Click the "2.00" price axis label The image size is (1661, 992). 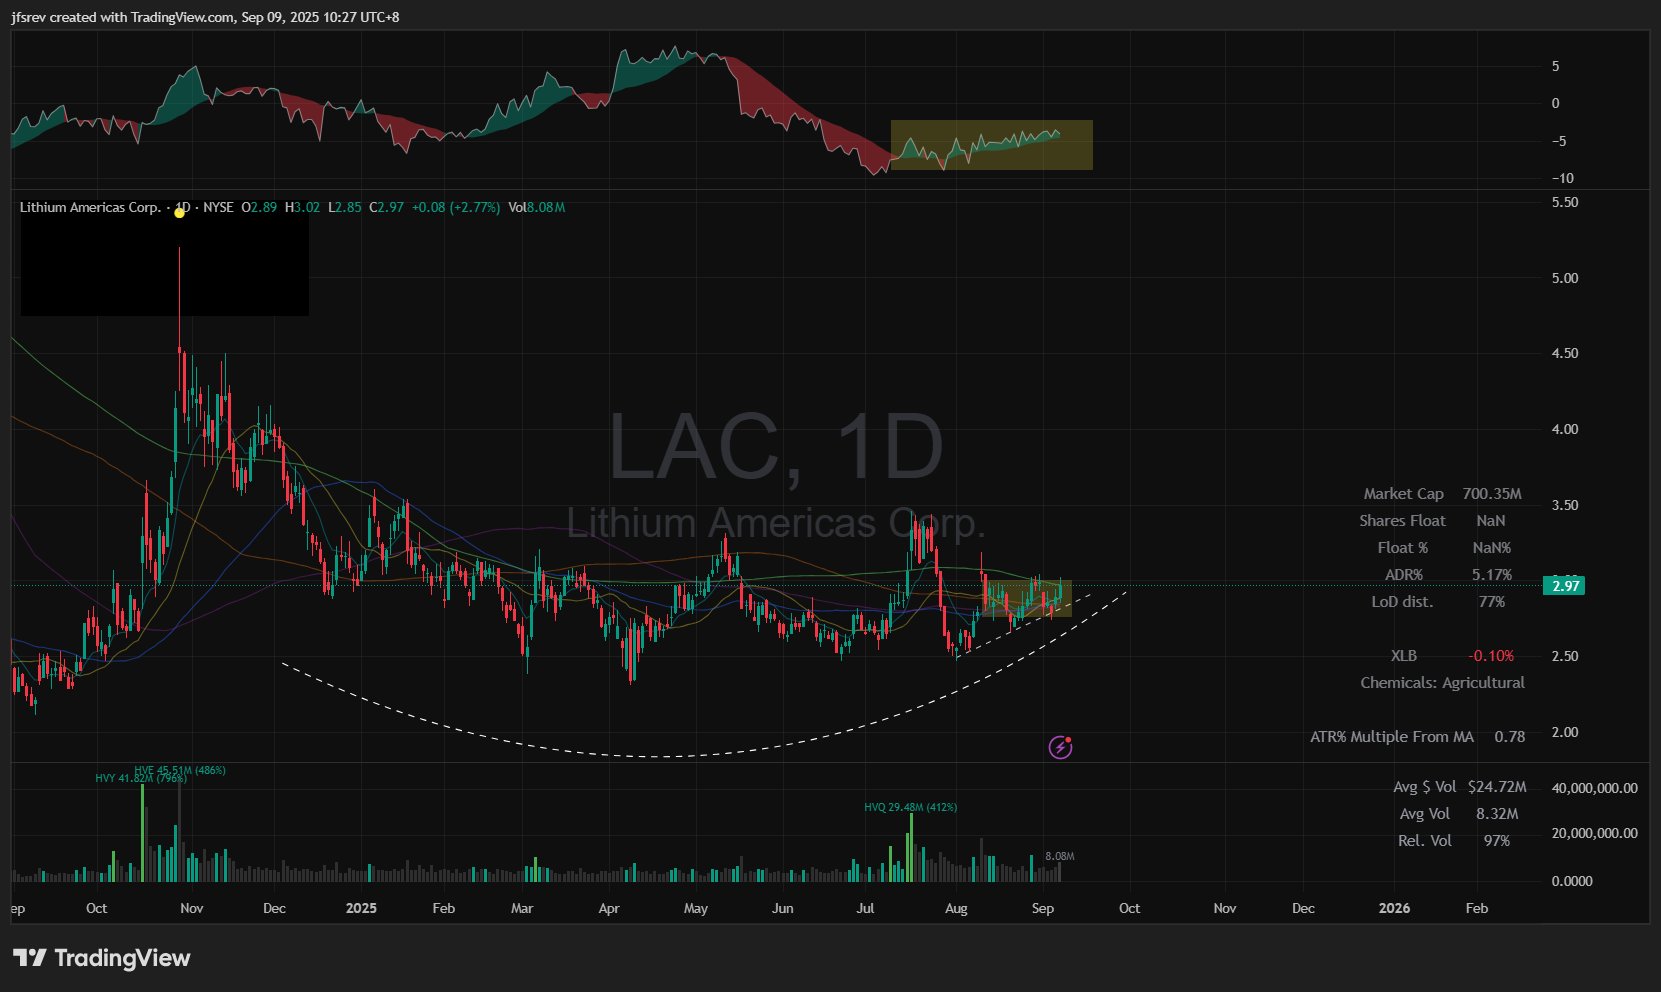pyautogui.click(x=1564, y=732)
